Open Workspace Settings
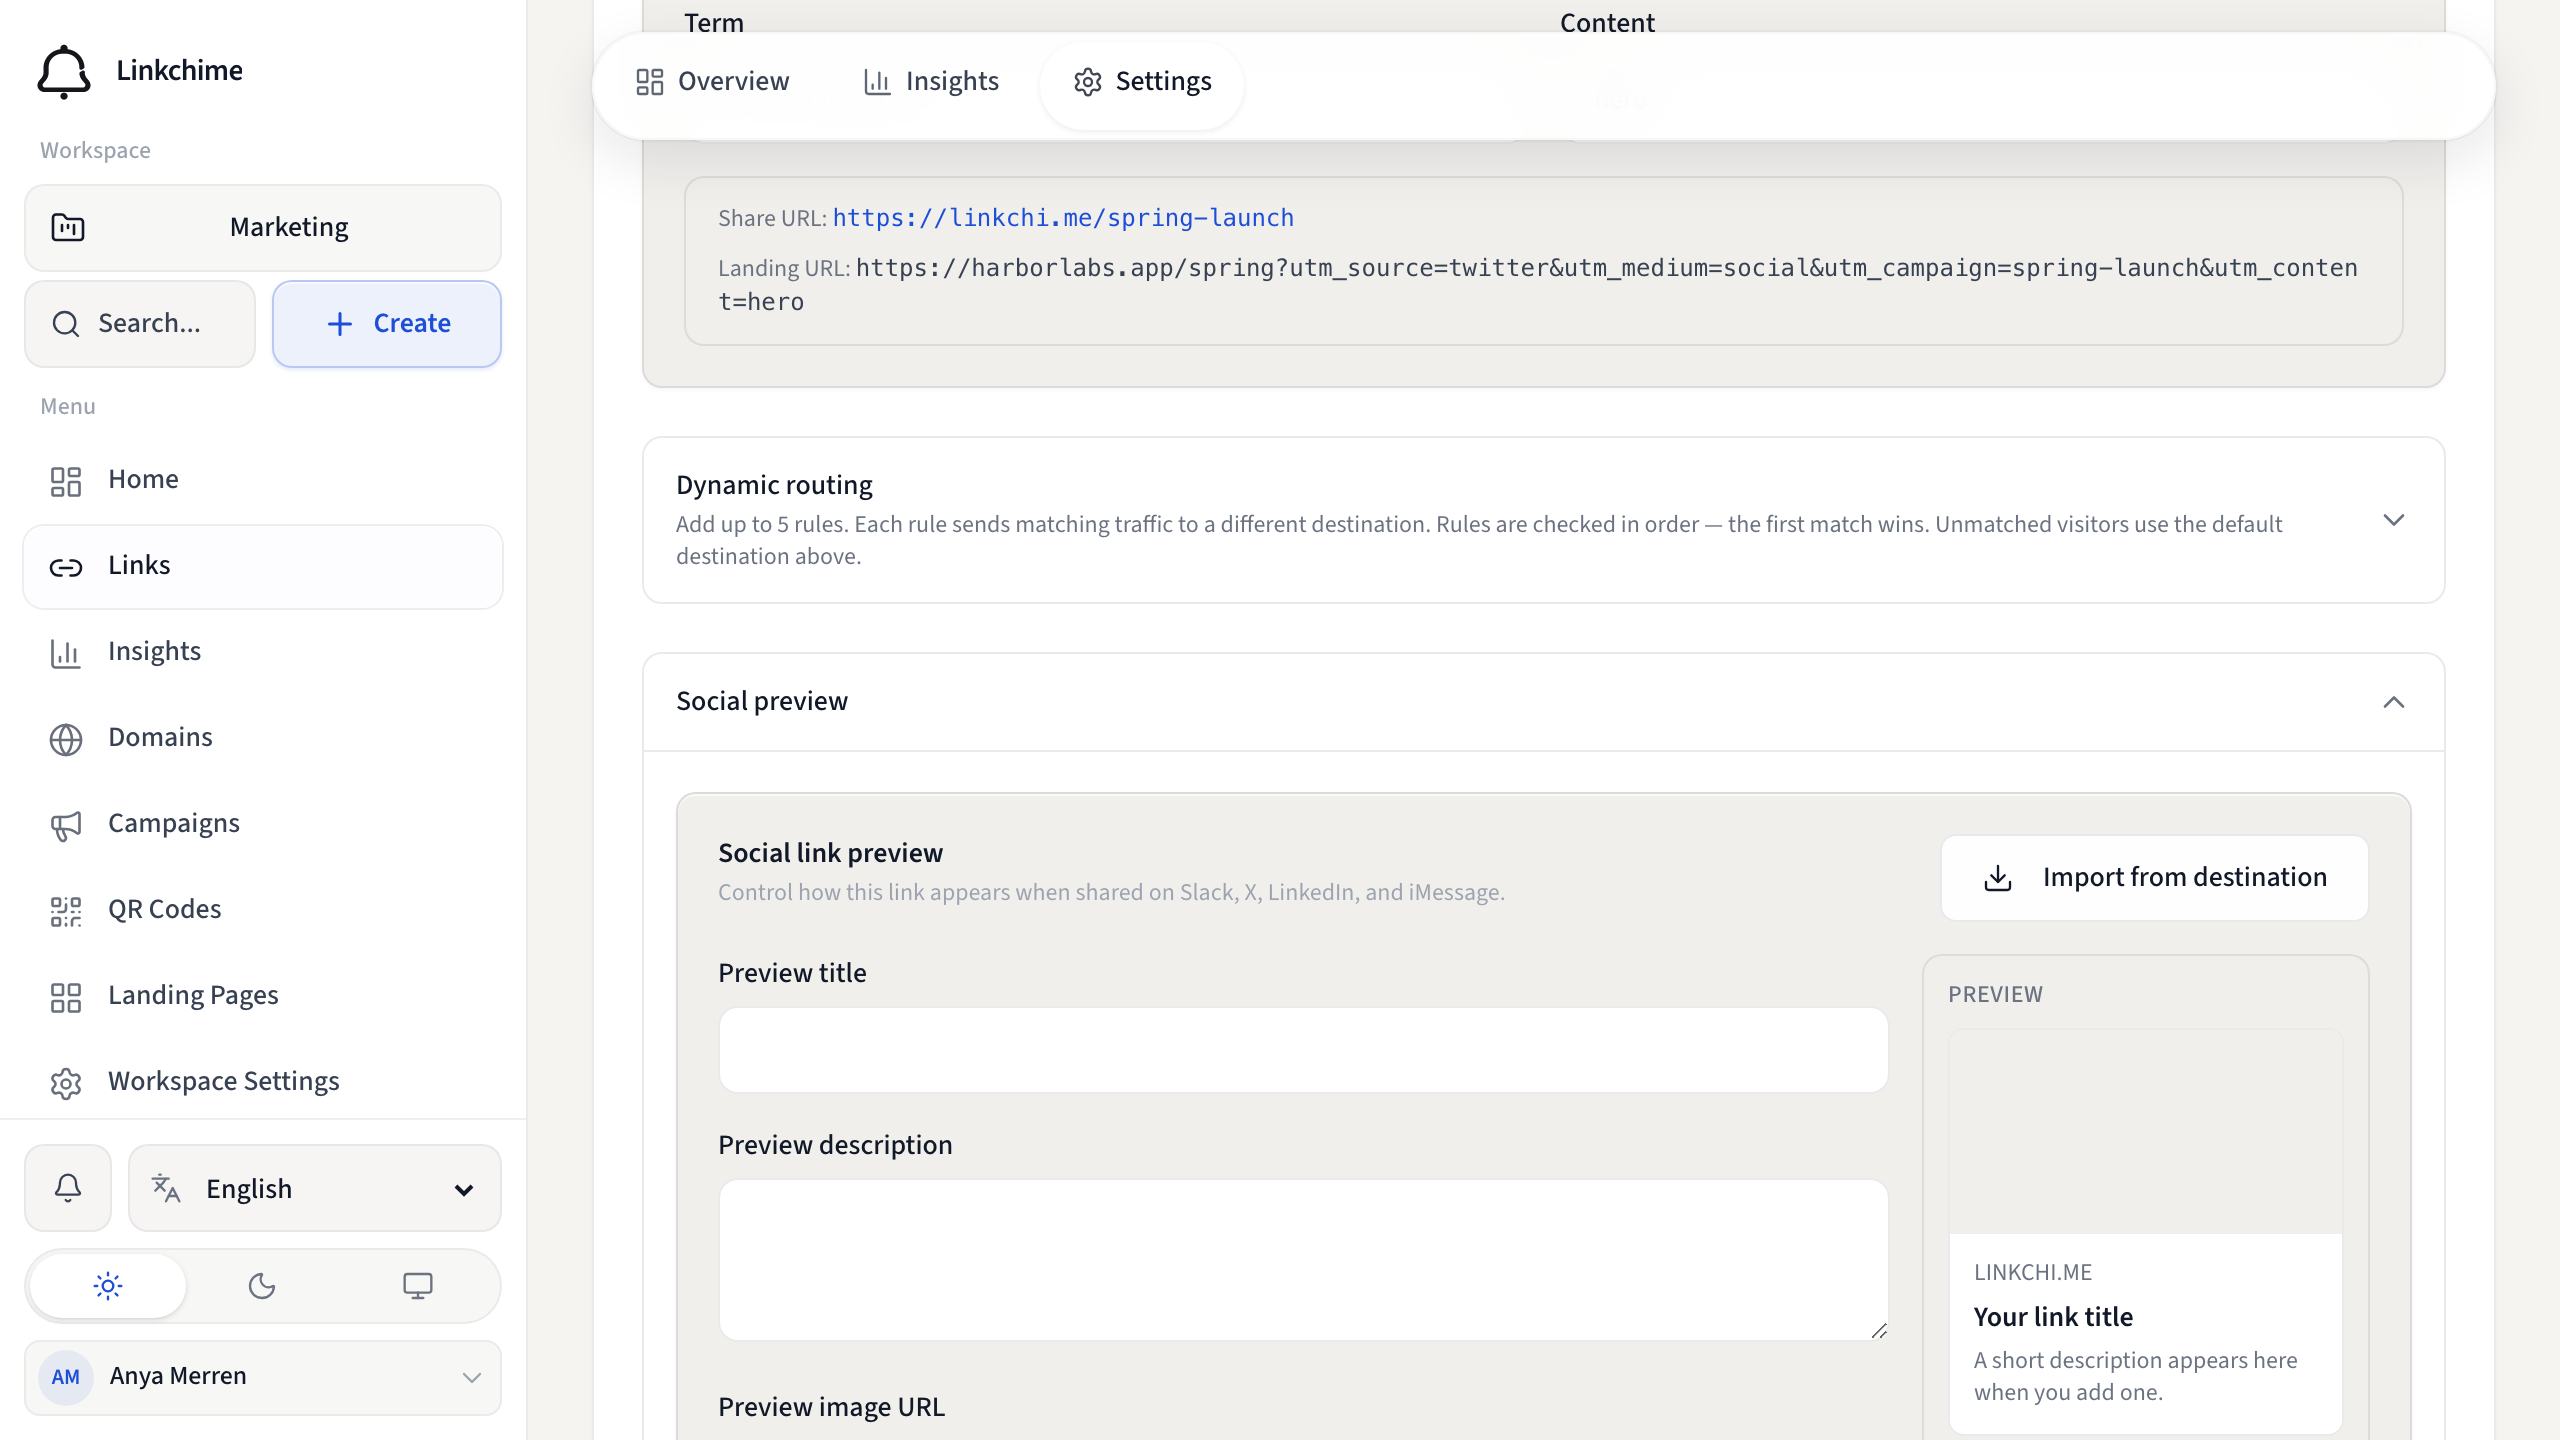2560x1440 pixels. click(x=263, y=1082)
